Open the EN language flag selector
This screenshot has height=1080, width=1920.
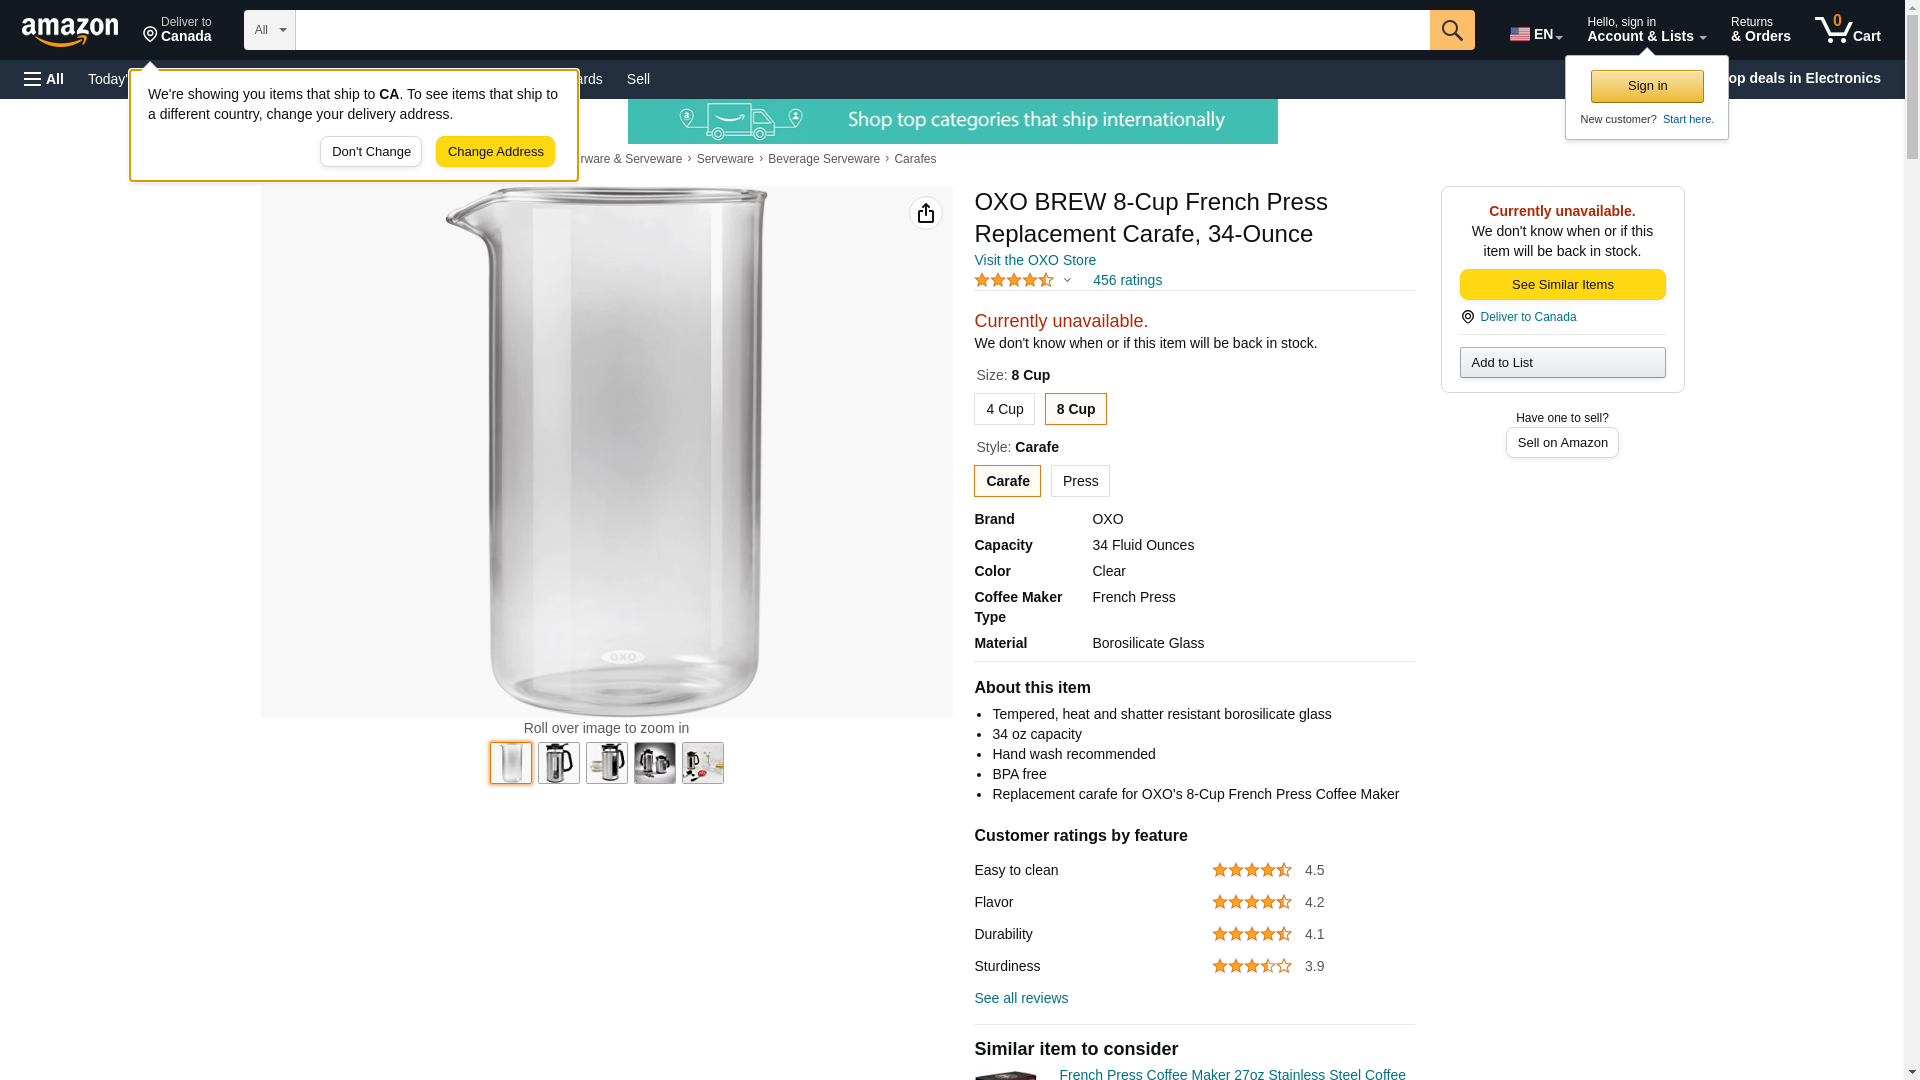tap(1536, 34)
